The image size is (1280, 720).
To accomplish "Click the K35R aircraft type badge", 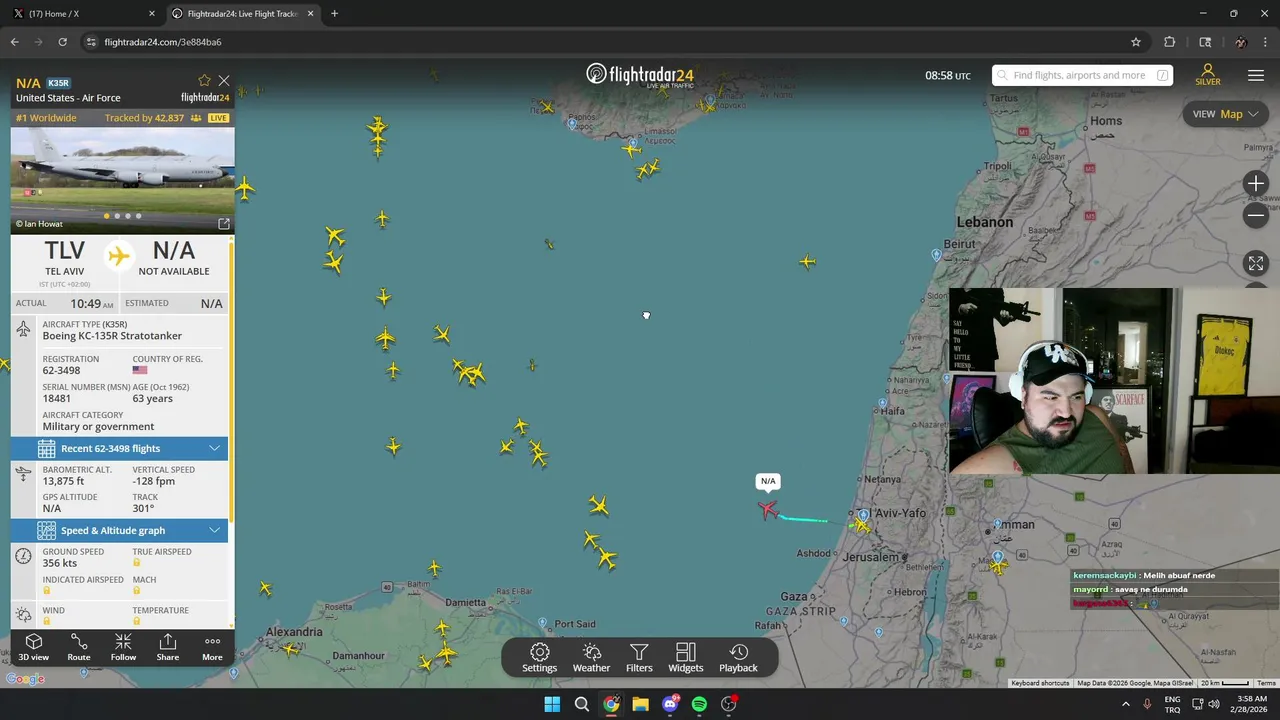I will click(x=58, y=83).
